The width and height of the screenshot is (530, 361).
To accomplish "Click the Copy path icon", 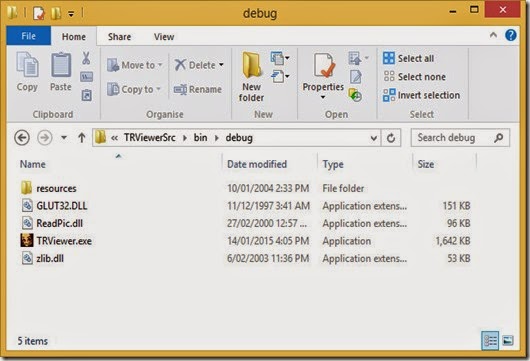I will 86,77.
